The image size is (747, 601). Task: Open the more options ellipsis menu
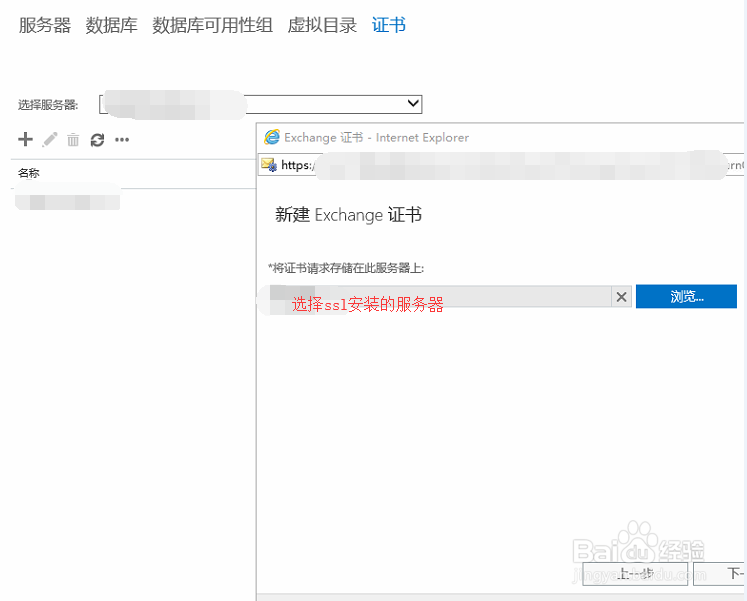122,140
